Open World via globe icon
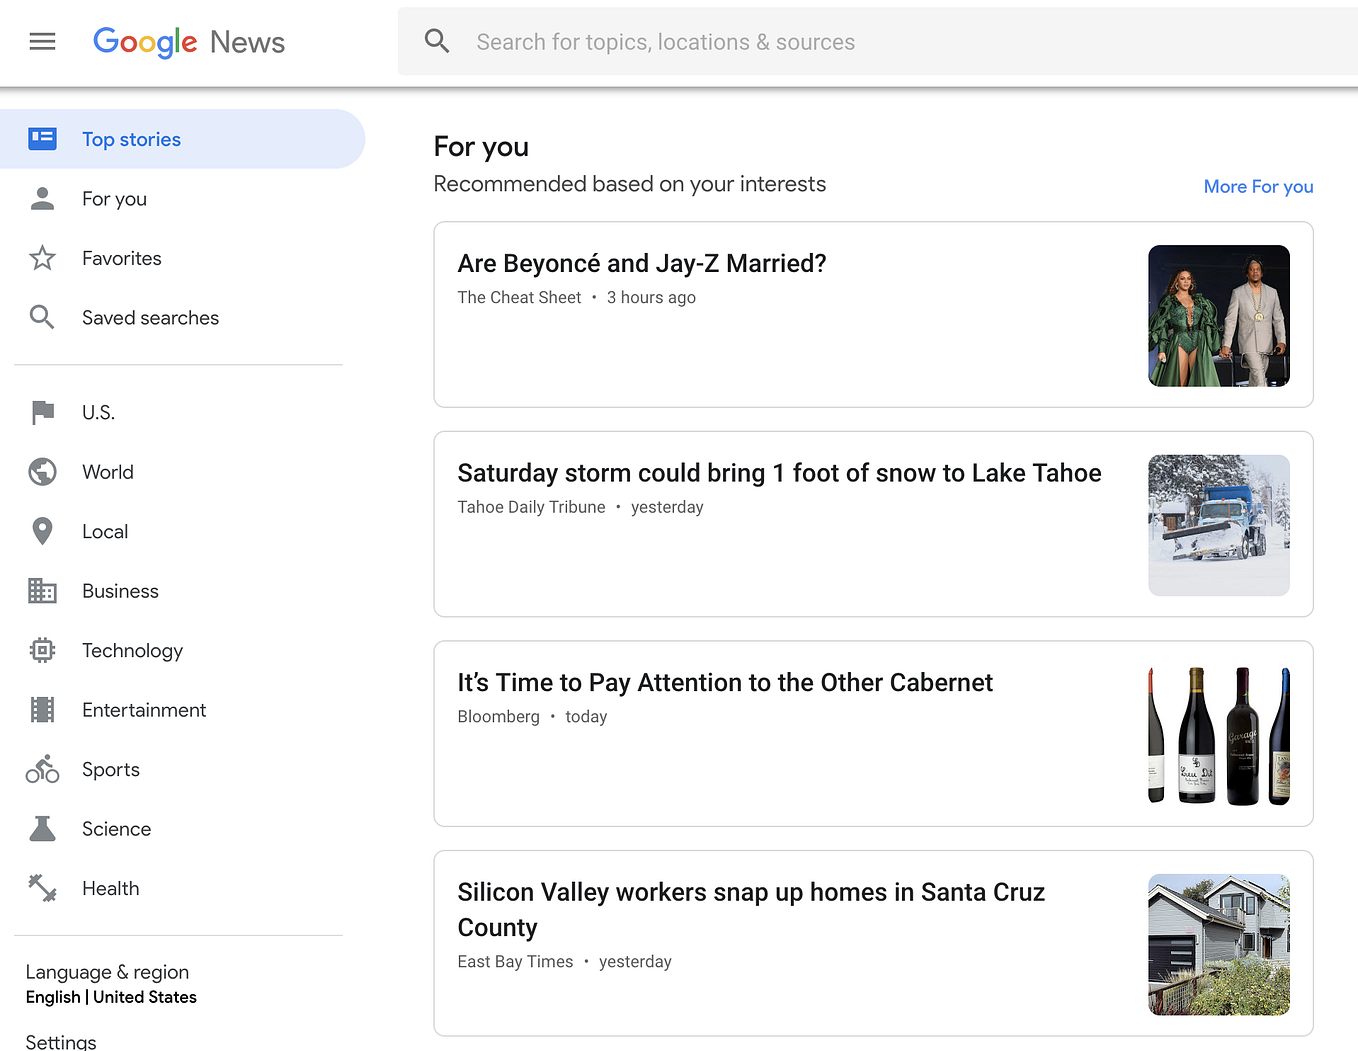The width and height of the screenshot is (1358, 1051). (x=42, y=472)
